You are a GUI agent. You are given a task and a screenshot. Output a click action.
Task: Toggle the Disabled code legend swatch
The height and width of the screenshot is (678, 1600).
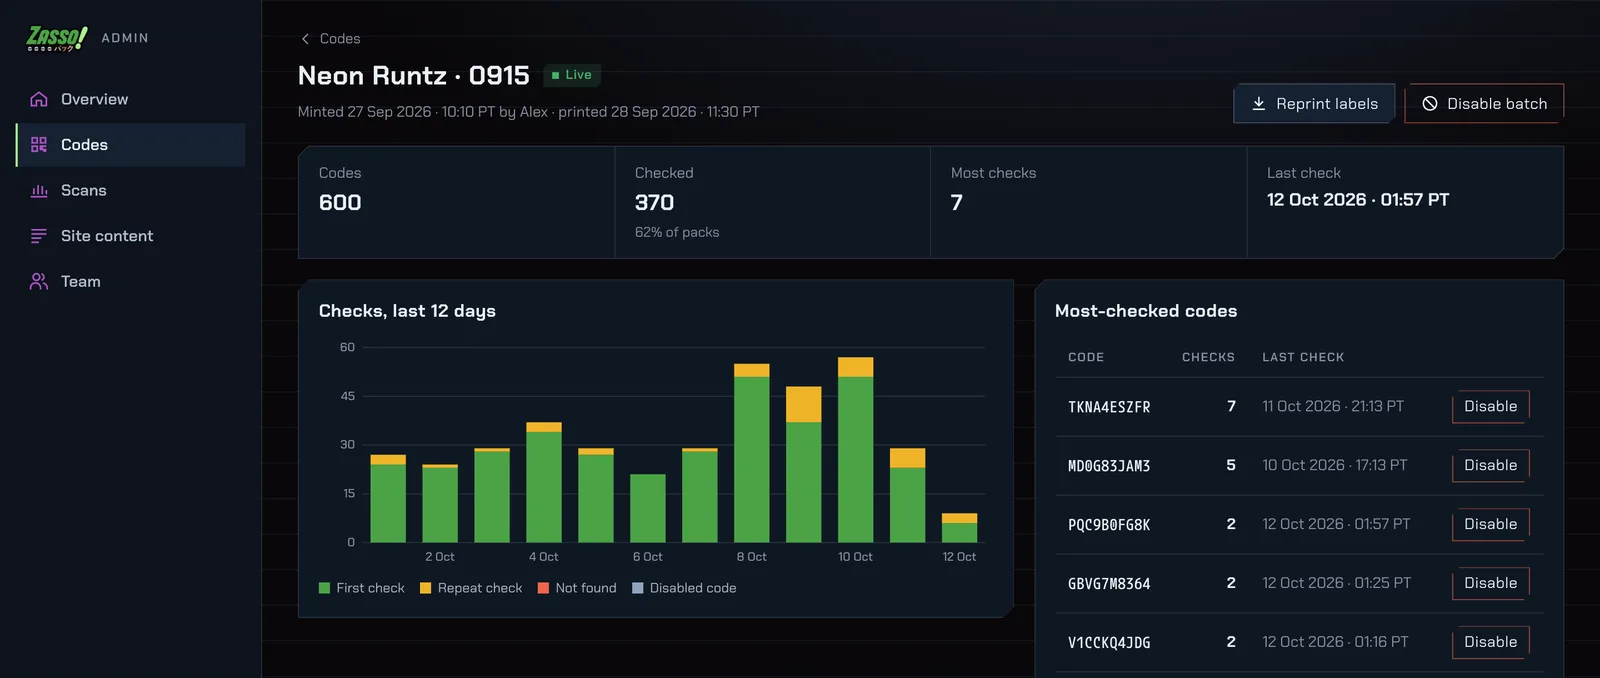[x=637, y=588]
